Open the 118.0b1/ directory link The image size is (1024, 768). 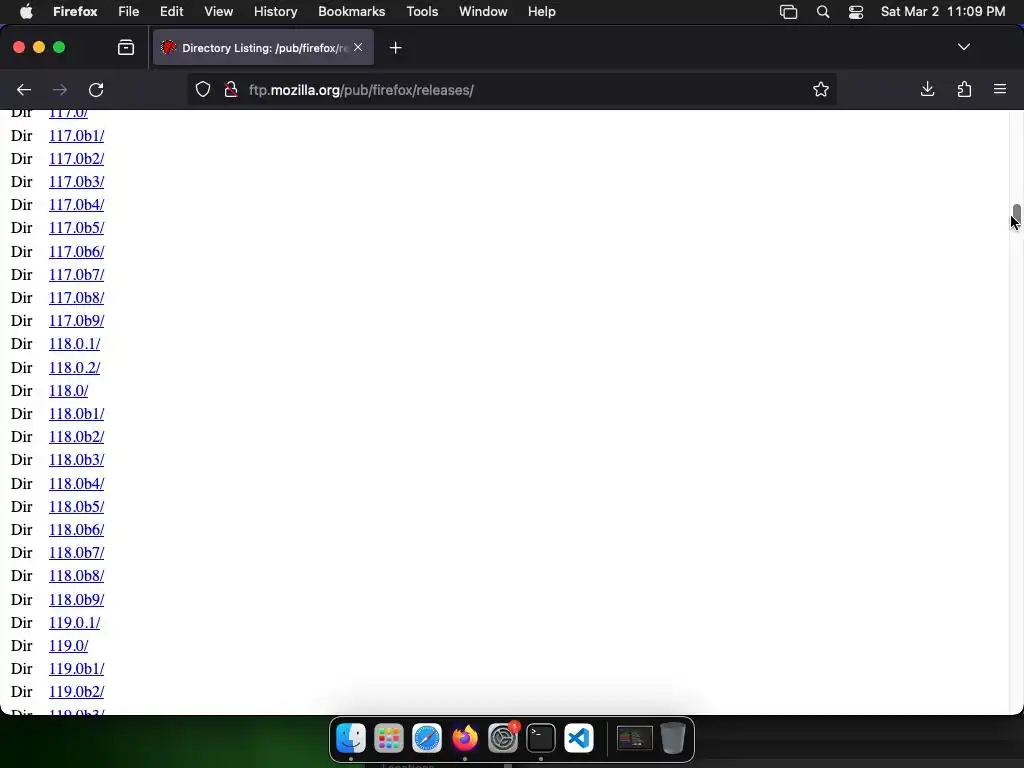[76, 413]
